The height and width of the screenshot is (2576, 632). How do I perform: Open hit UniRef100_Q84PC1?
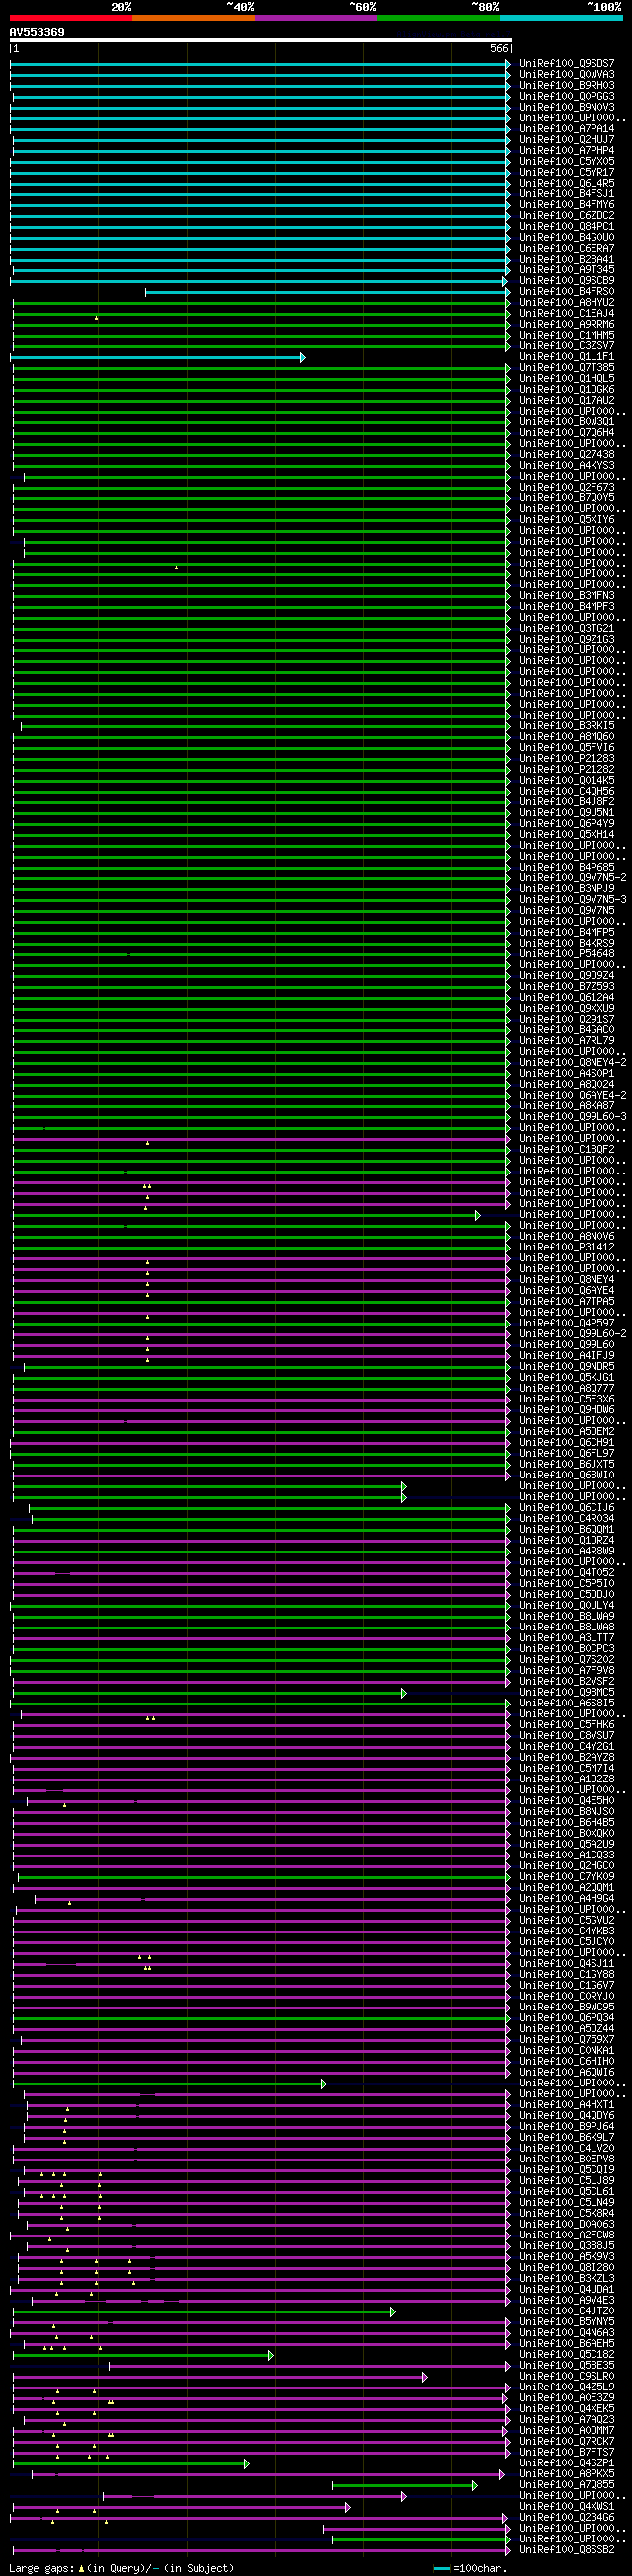coord(567,227)
